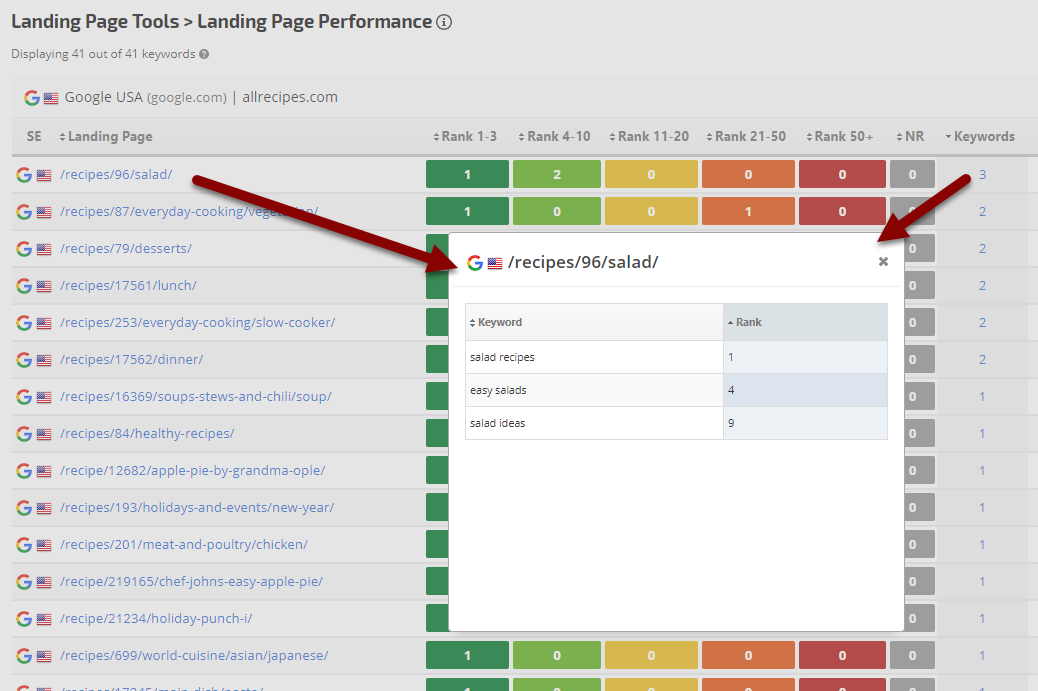This screenshot has height=691, width=1038.
Task: Click the US flag icon in popup header
Action: (x=495, y=263)
